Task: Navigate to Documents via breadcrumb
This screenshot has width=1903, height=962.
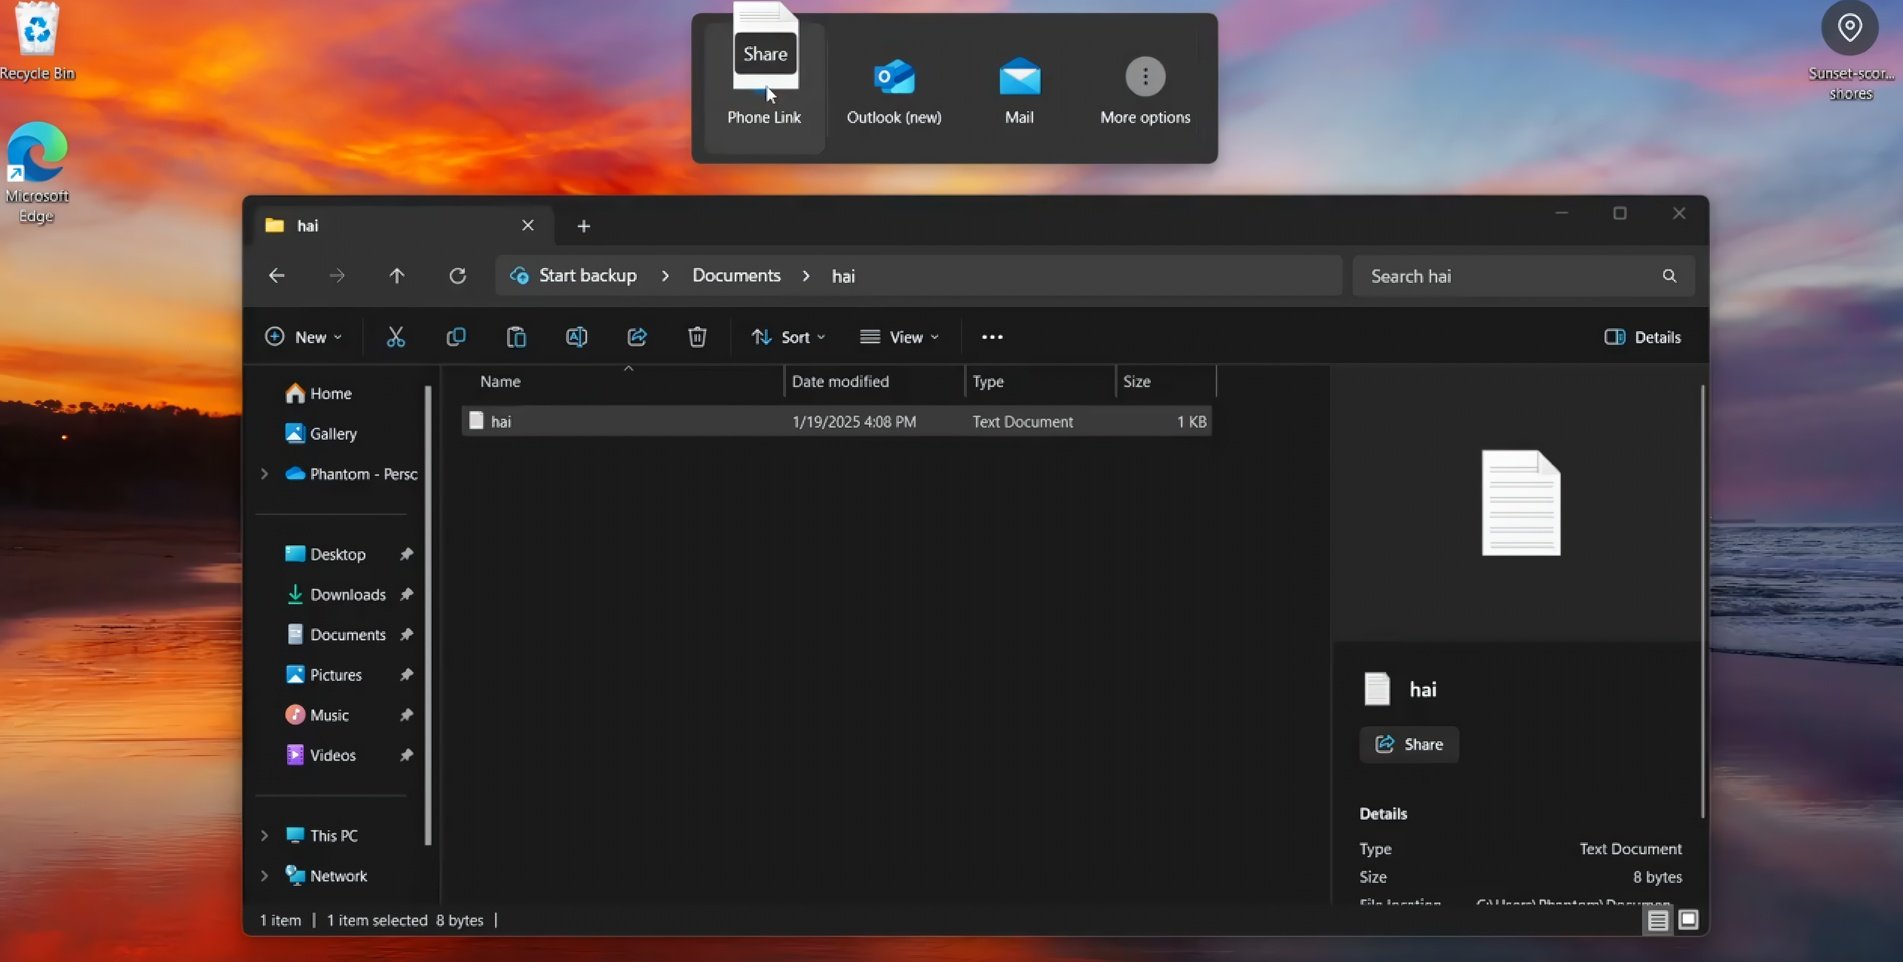Action: click(x=735, y=276)
